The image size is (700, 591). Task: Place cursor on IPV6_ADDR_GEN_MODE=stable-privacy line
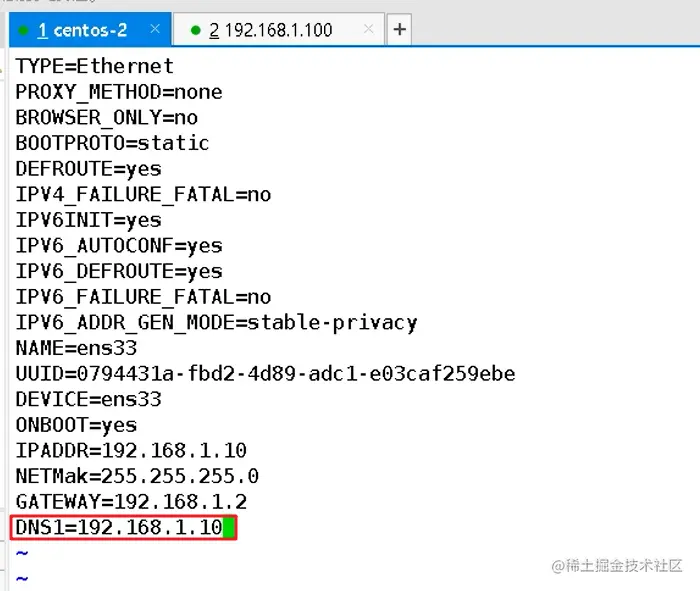coord(216,323)
